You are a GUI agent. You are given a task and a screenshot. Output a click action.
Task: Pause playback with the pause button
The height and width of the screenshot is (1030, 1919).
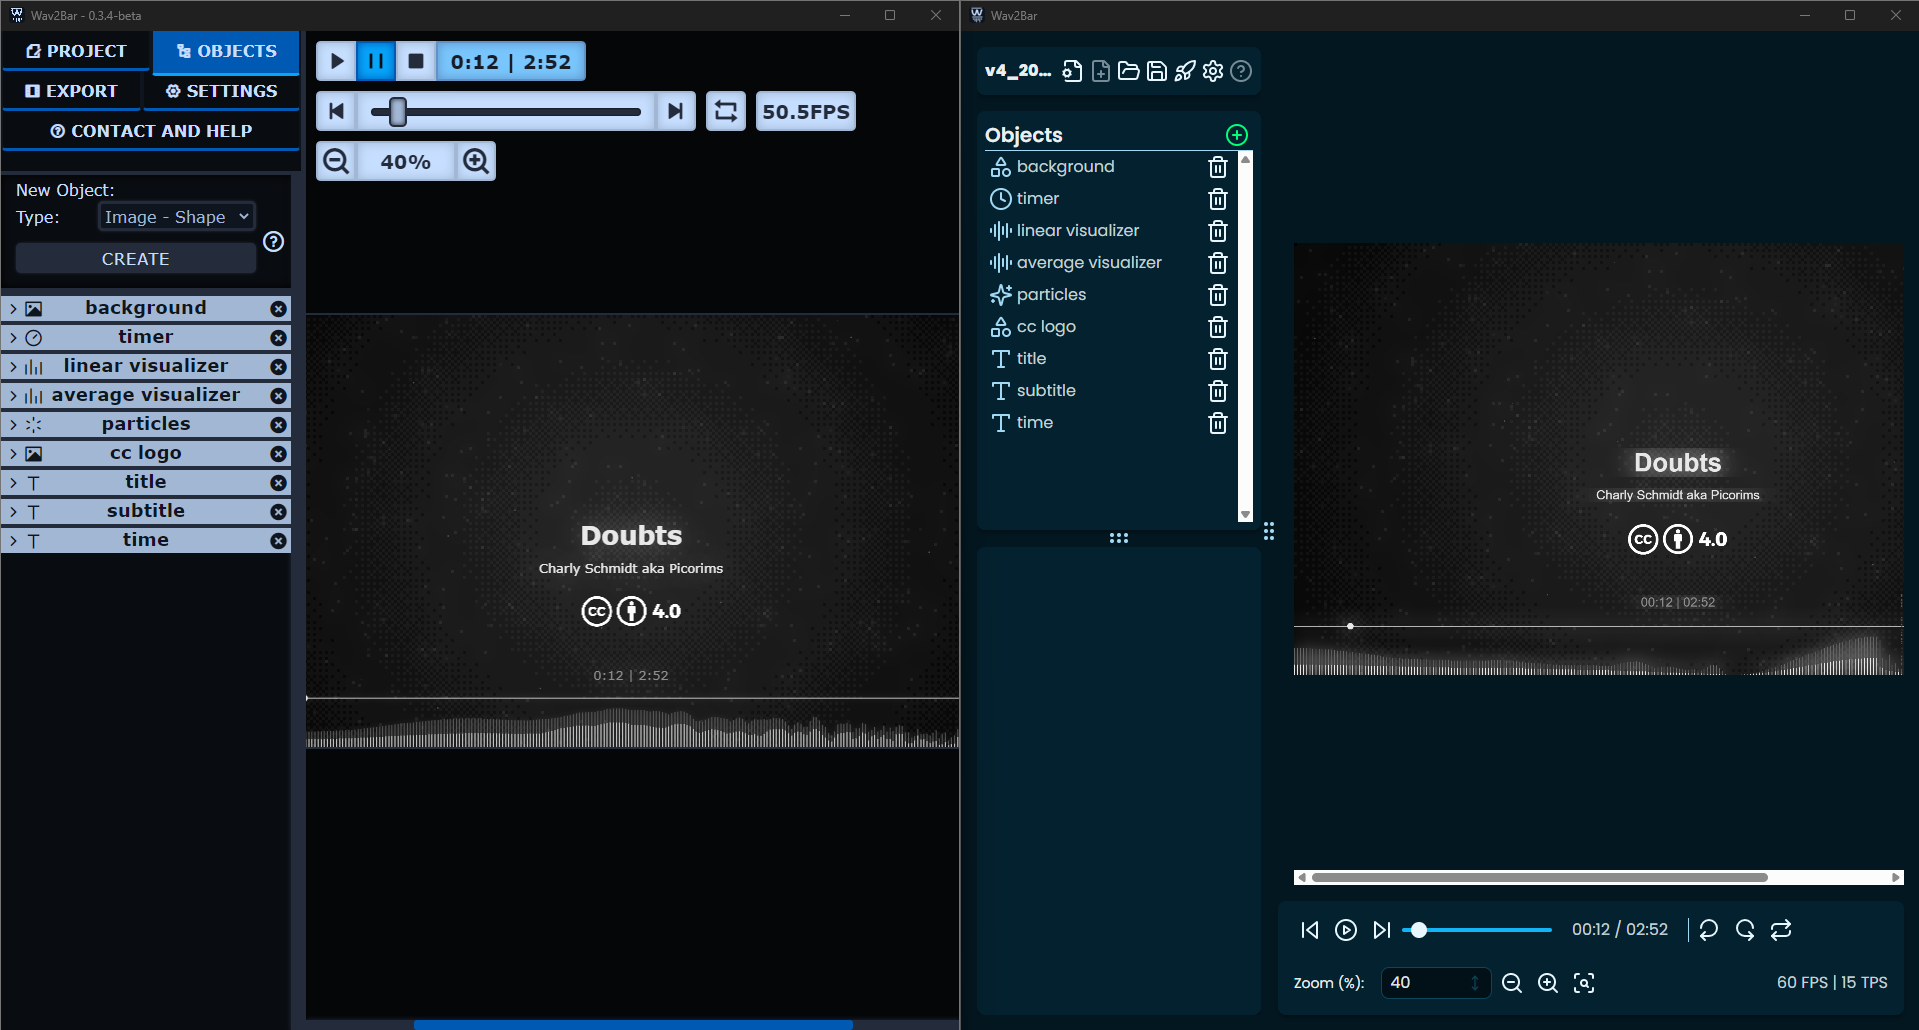[x=376, y=61]
